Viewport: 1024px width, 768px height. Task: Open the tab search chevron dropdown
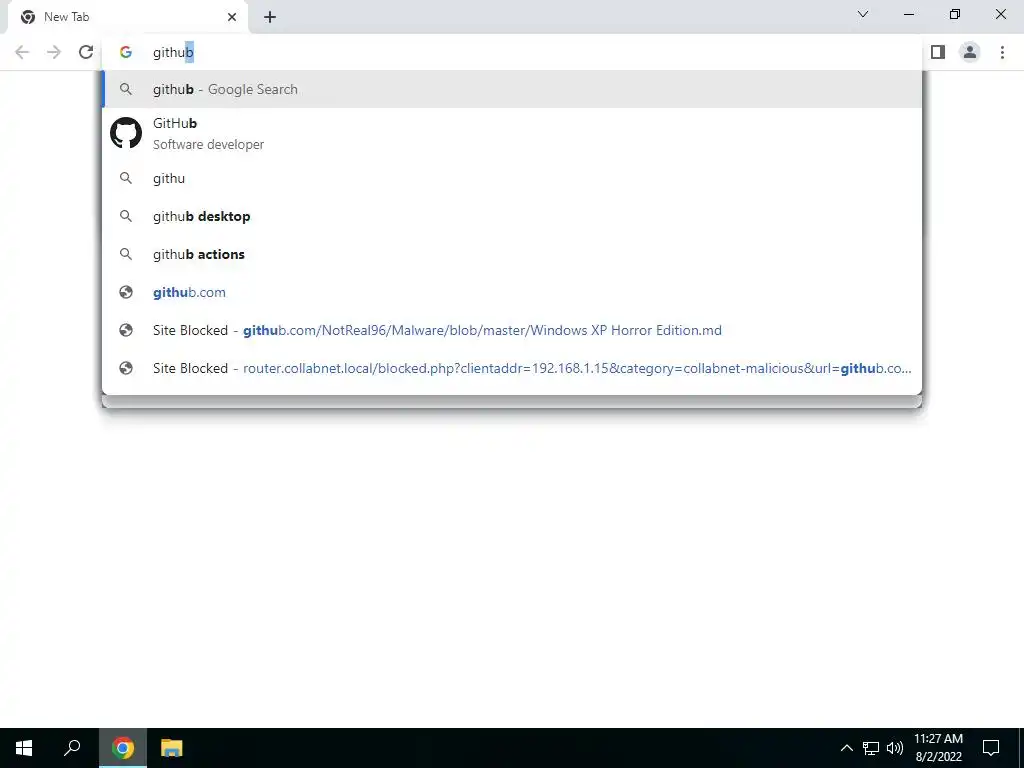[x=863, y=14]
